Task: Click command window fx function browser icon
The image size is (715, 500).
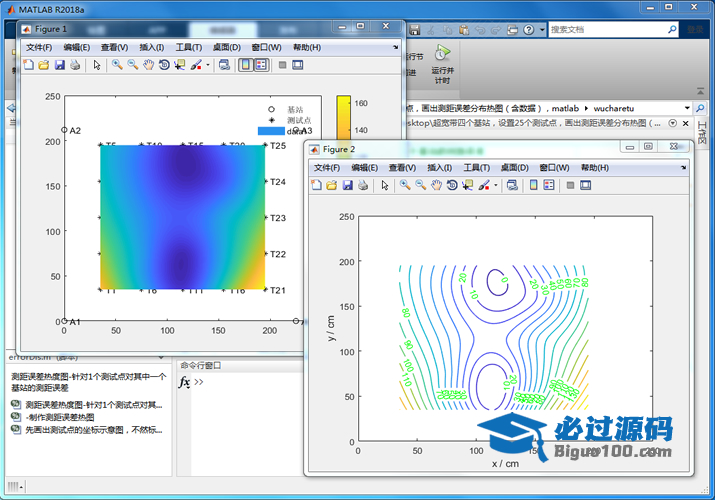Action: (x=184, y=382)
